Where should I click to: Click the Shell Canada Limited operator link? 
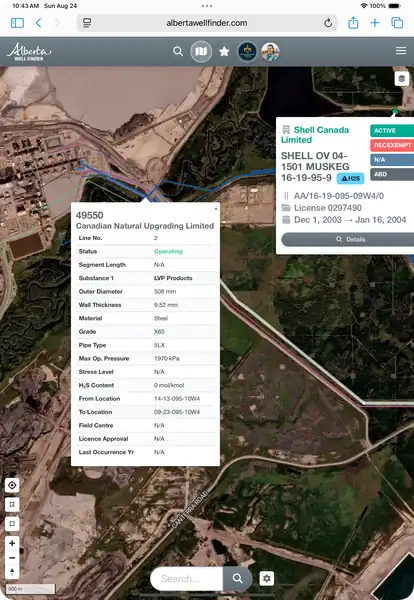click(315, 135)
